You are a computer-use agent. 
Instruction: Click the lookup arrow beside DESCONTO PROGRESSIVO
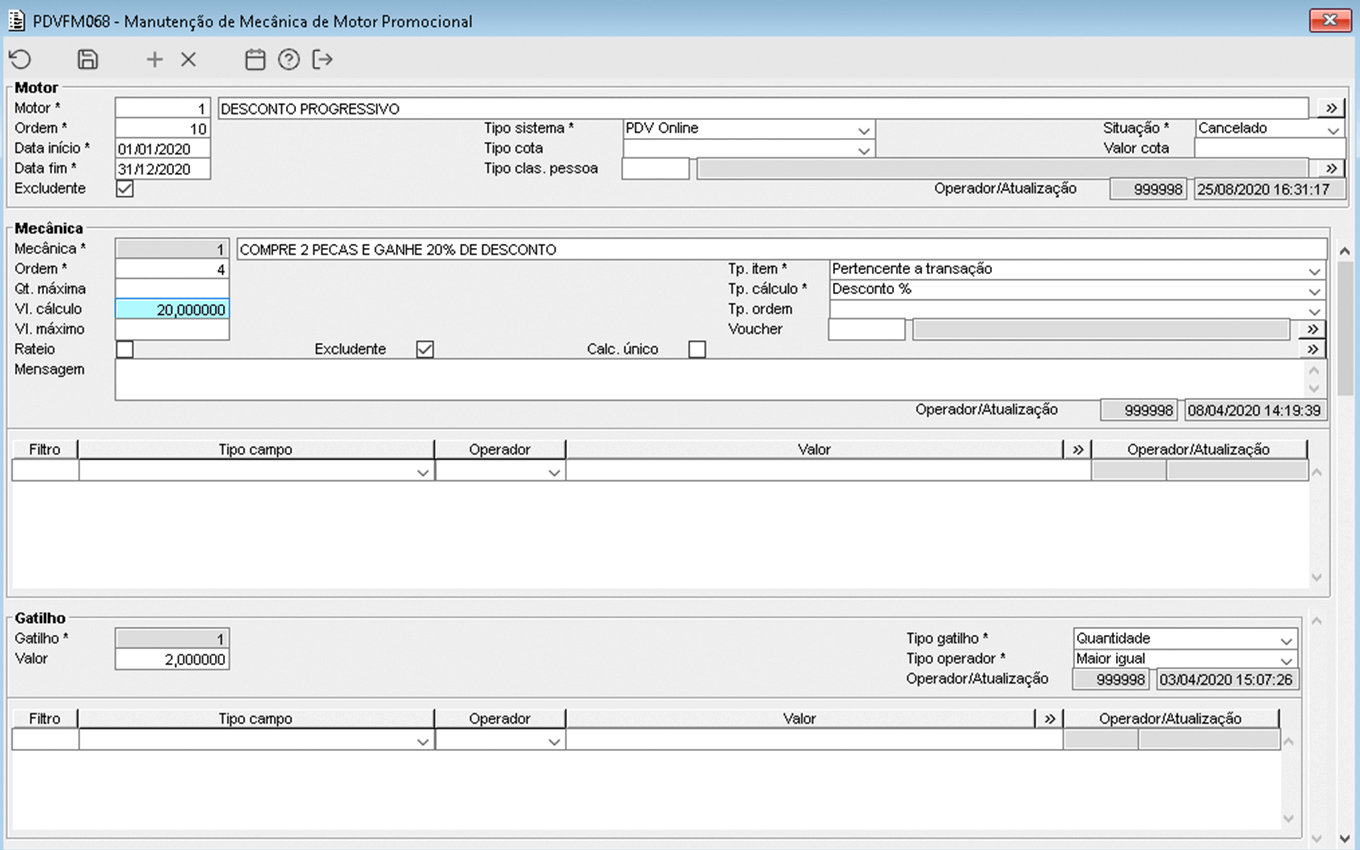[x=1331, y=108]
